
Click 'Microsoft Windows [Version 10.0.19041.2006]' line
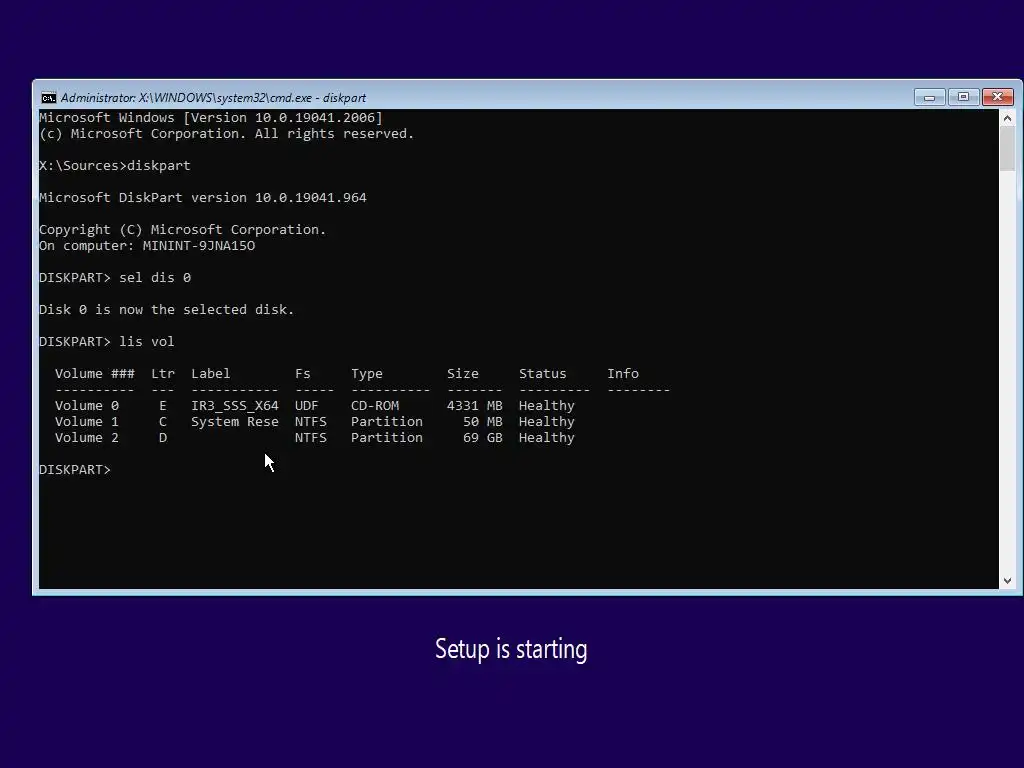coord(211,118)
